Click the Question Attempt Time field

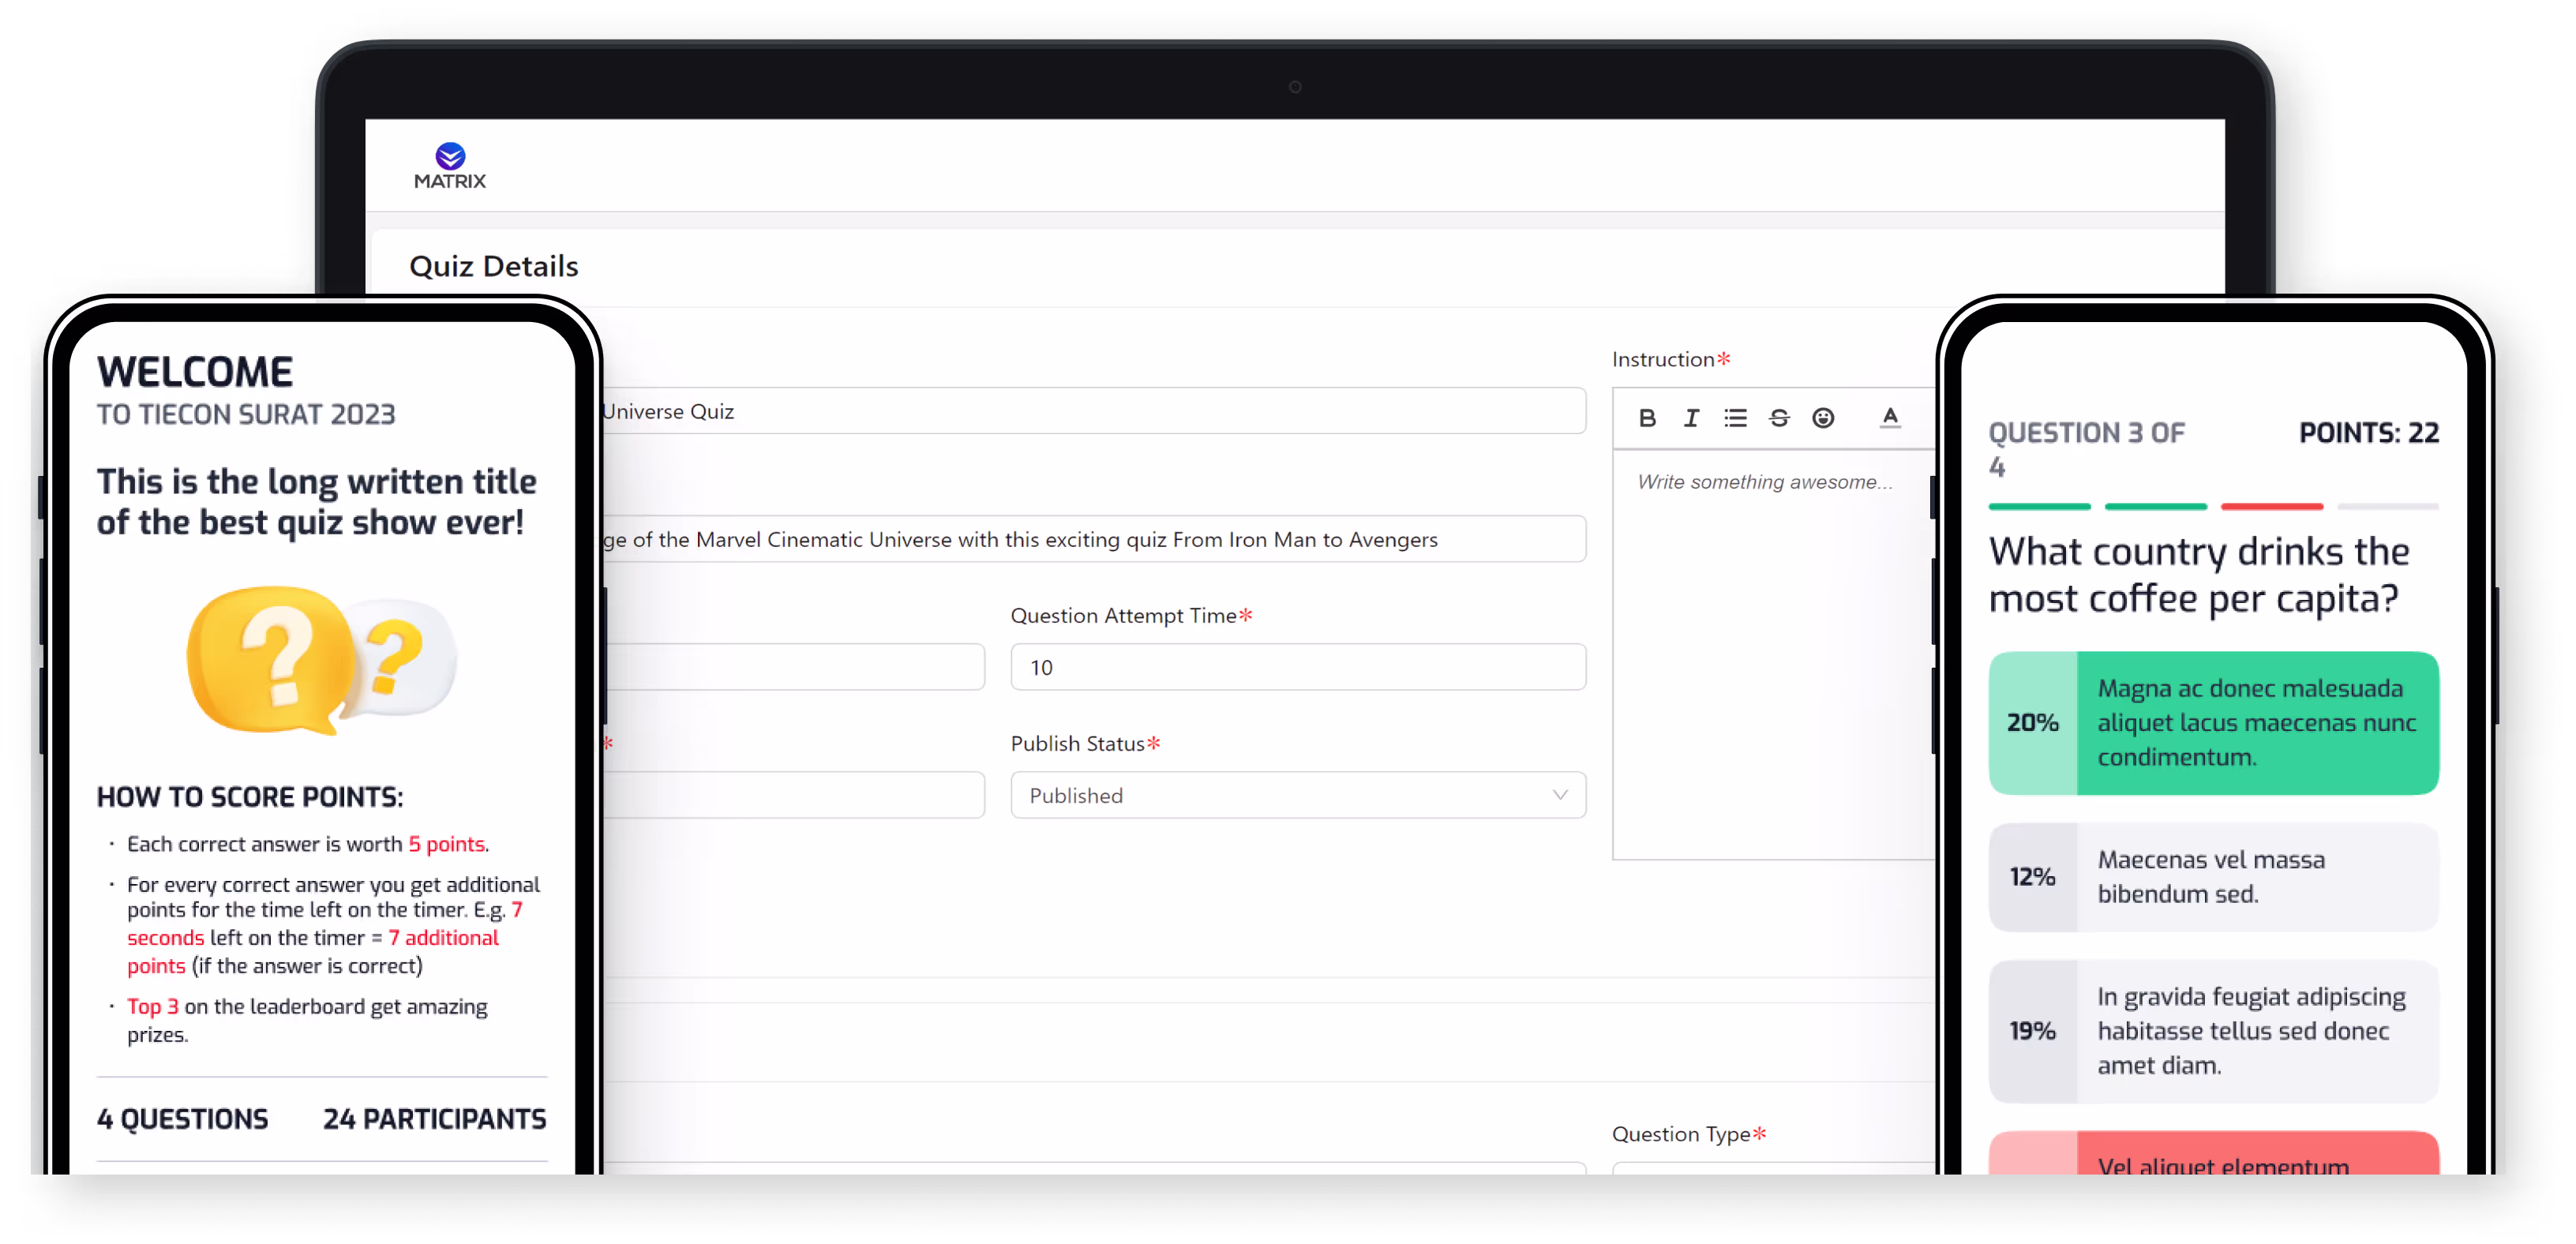1297,667
